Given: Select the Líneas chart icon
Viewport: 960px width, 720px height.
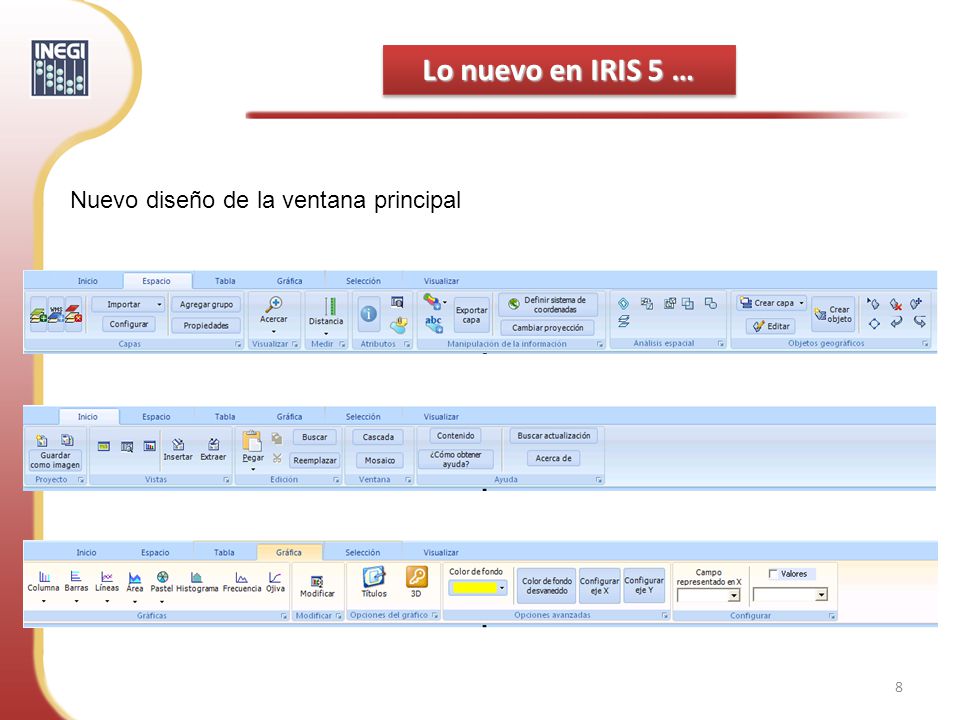Looking at the screenshot, I should (x=107, y=577).
